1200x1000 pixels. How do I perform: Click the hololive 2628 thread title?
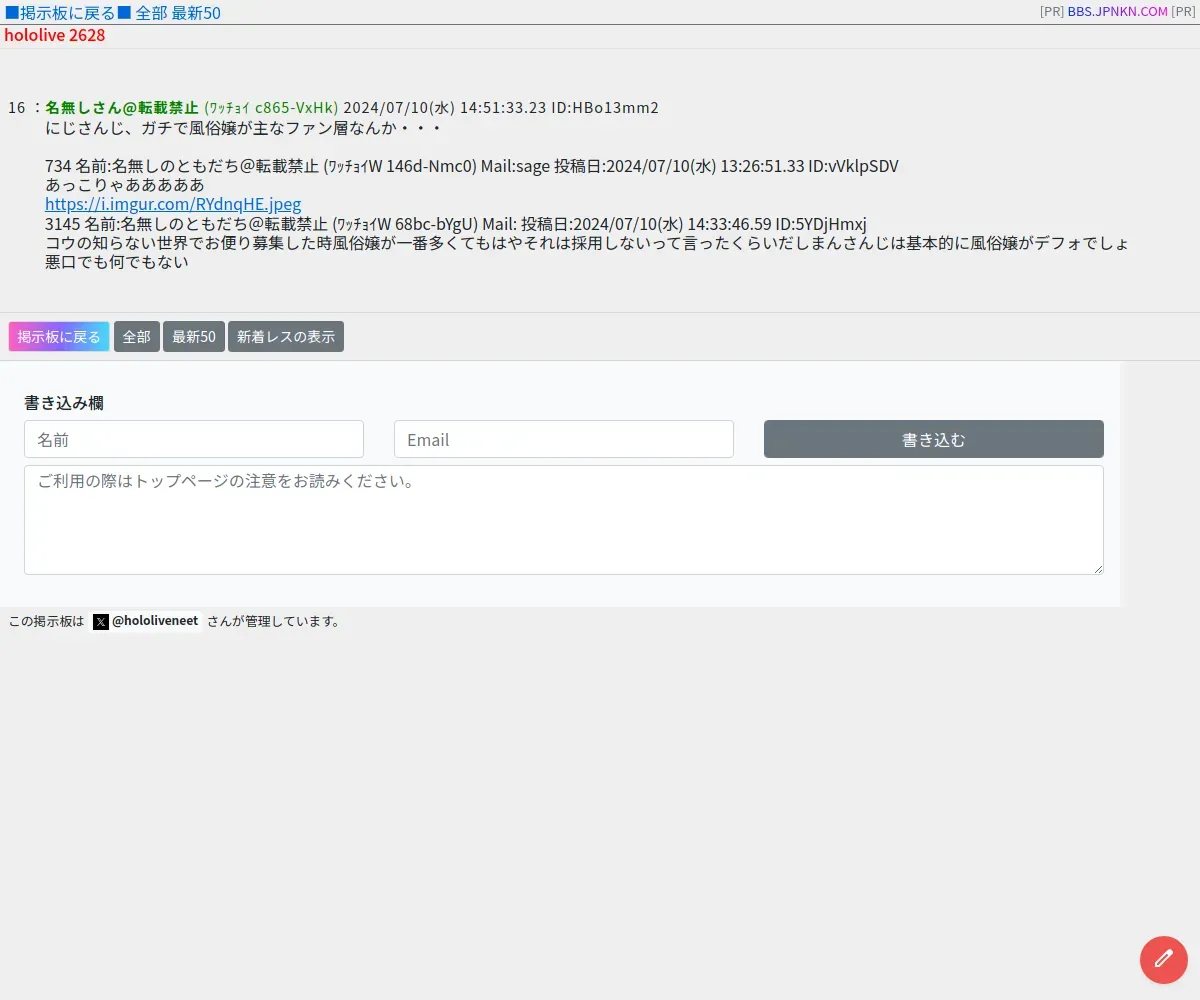pyautogui.click(x=54, y=35)
